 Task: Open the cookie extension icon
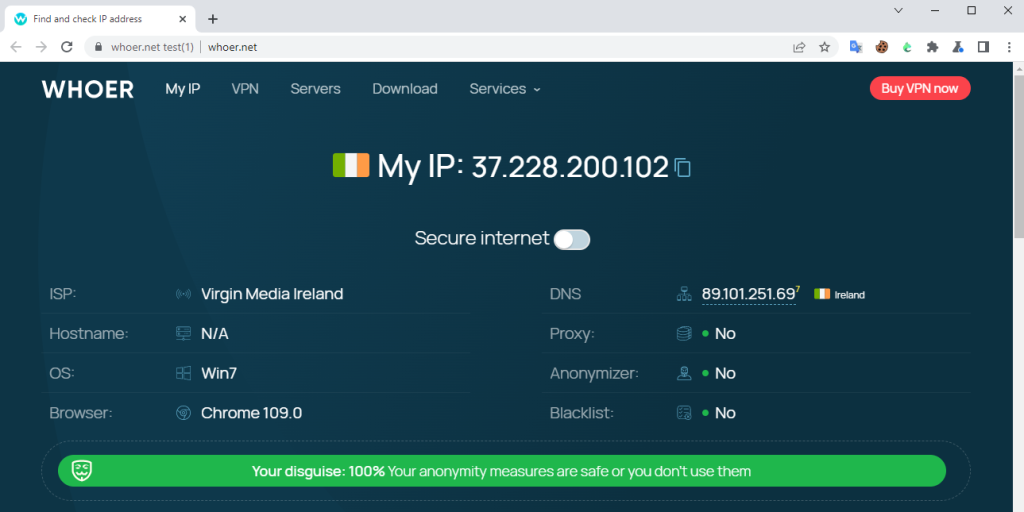click(x=882, y=47)
